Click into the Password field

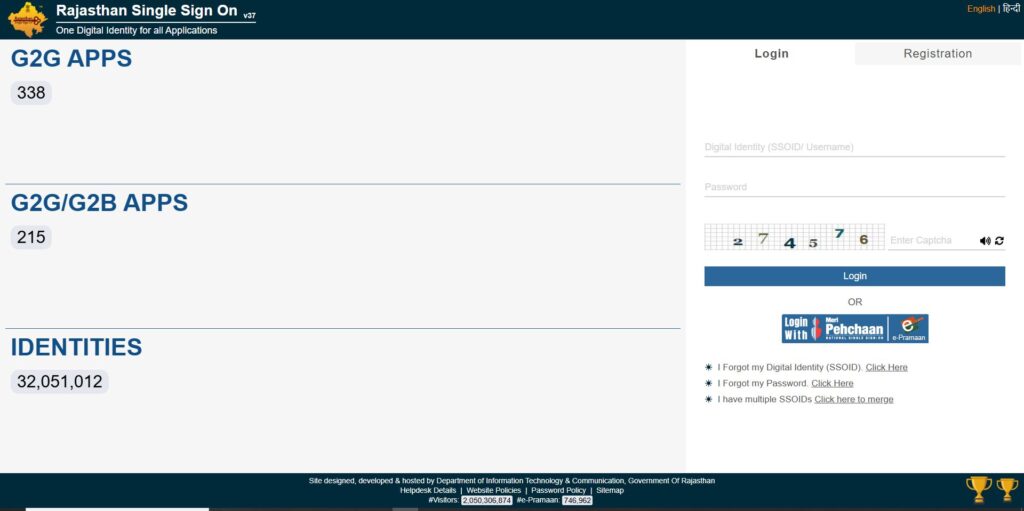(x=854, y=187)
